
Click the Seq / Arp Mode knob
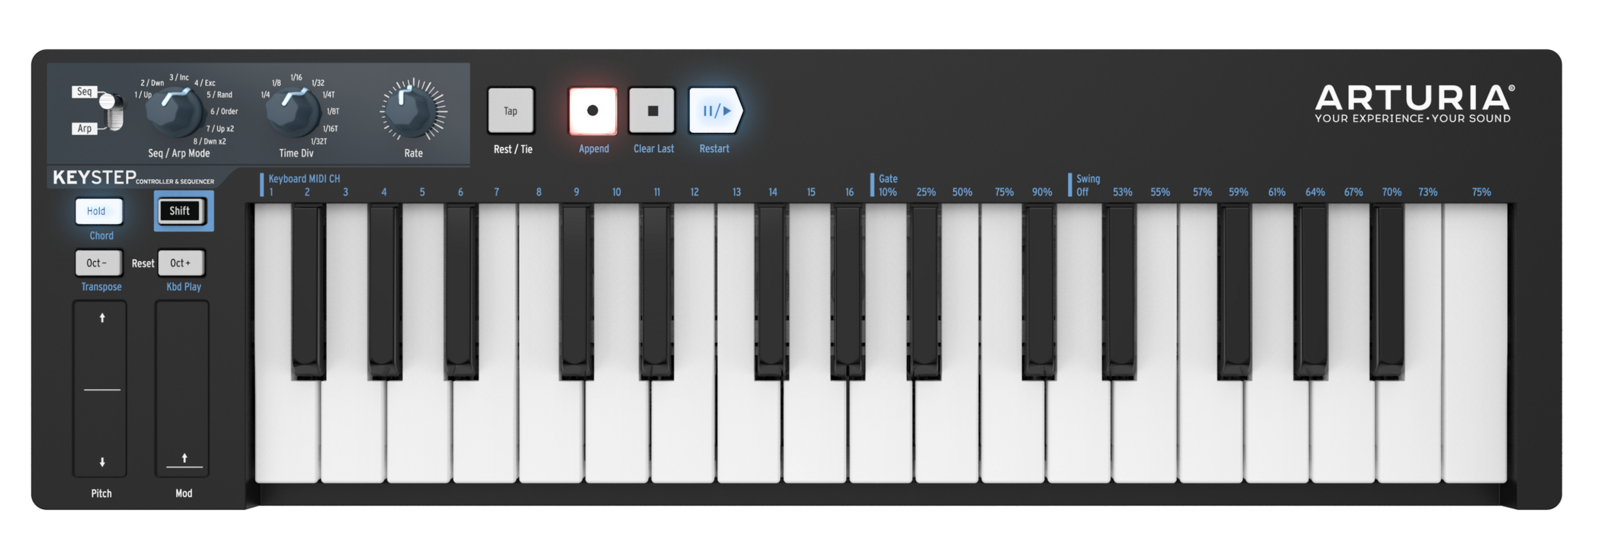(x=175, y=111)
